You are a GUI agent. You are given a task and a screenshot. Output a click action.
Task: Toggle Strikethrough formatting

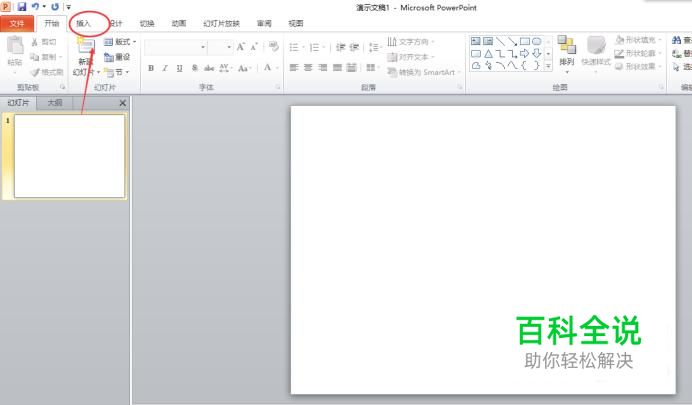pos(209,68)
